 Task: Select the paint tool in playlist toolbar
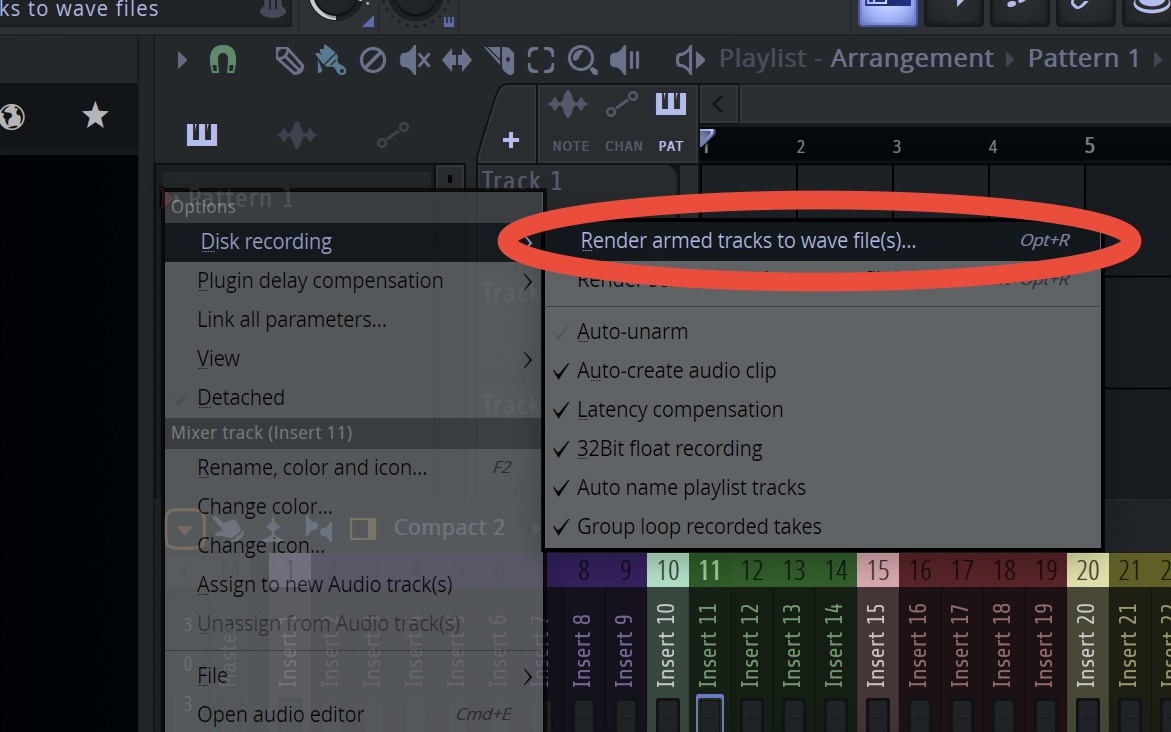330,58
